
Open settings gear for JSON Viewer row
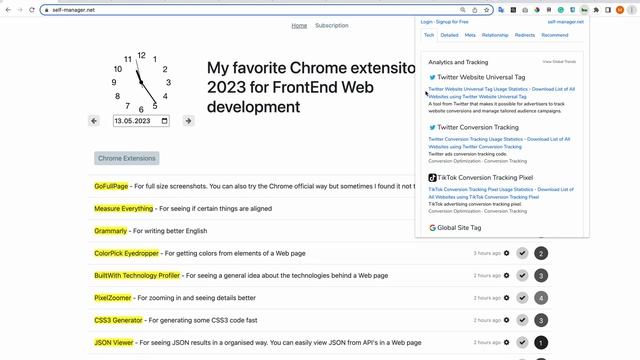[x=507, y=342]
